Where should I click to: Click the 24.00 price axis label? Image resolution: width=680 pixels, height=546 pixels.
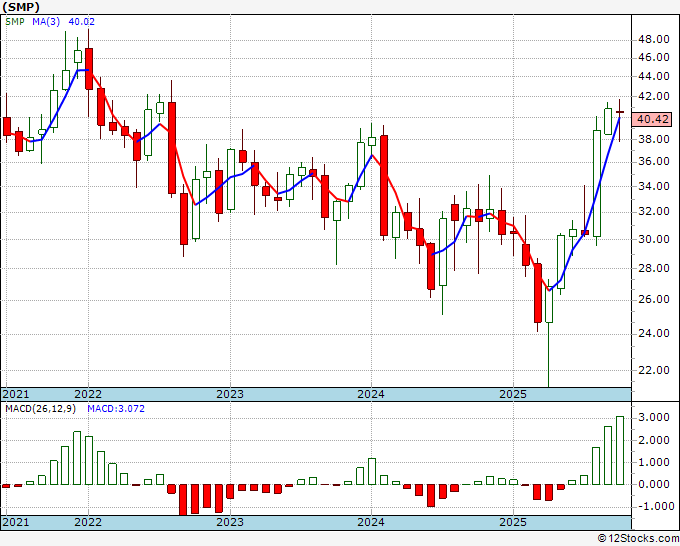tap(654, 333)
